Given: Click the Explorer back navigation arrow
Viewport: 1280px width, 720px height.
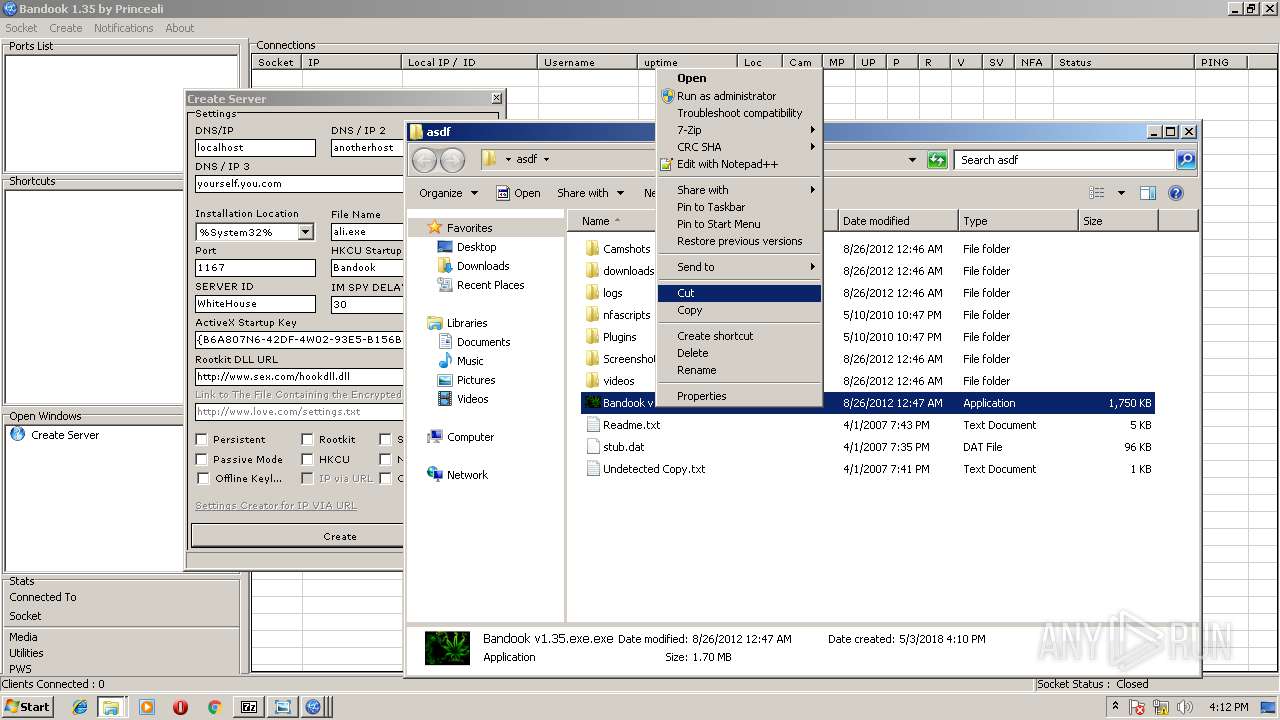Looking at the screenshot, I should point(424,160).
